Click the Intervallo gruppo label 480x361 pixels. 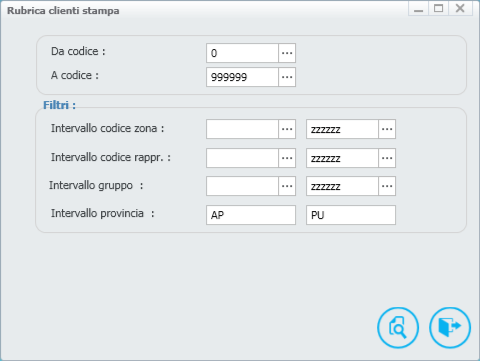(96, 185)
